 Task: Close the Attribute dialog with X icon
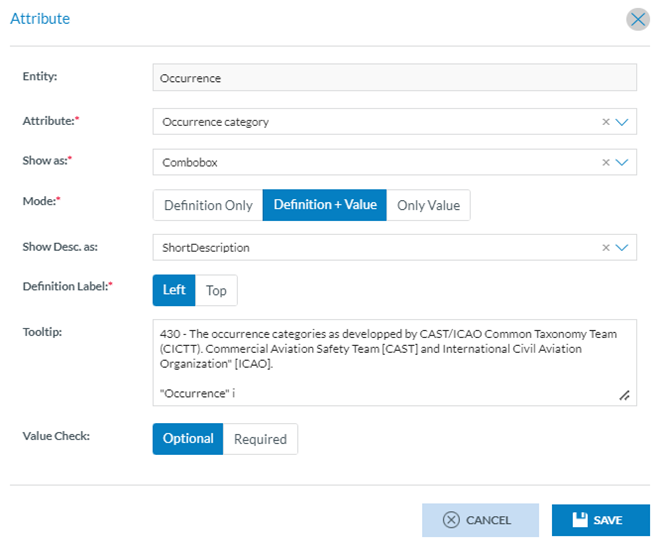(637, 19)
